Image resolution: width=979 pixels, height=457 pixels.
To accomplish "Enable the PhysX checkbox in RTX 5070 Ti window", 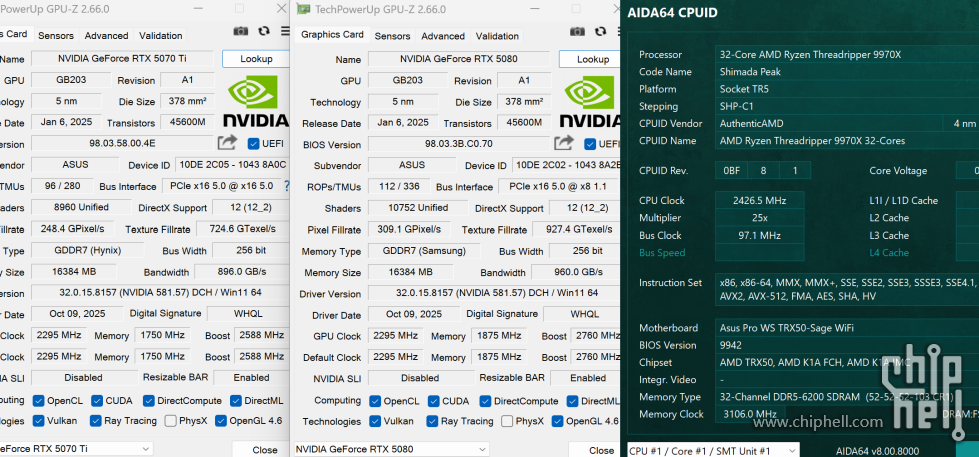I will tap(170, 421).
